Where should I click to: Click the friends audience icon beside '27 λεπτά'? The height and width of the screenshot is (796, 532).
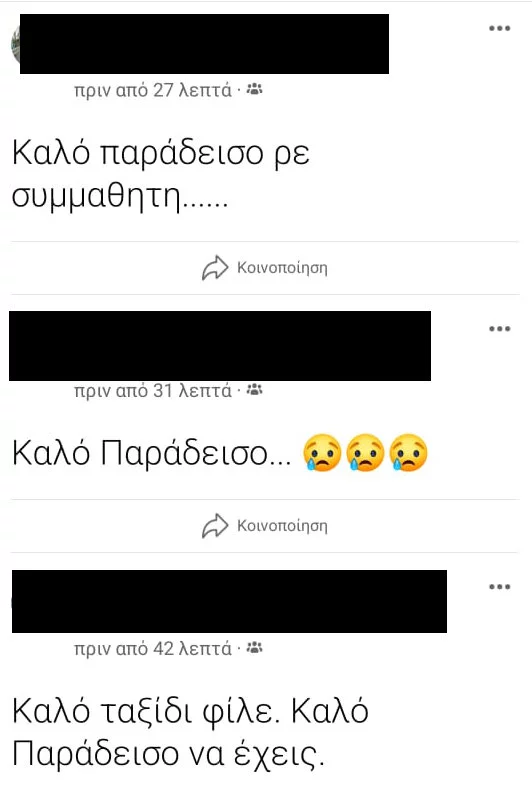pos(254,90)
